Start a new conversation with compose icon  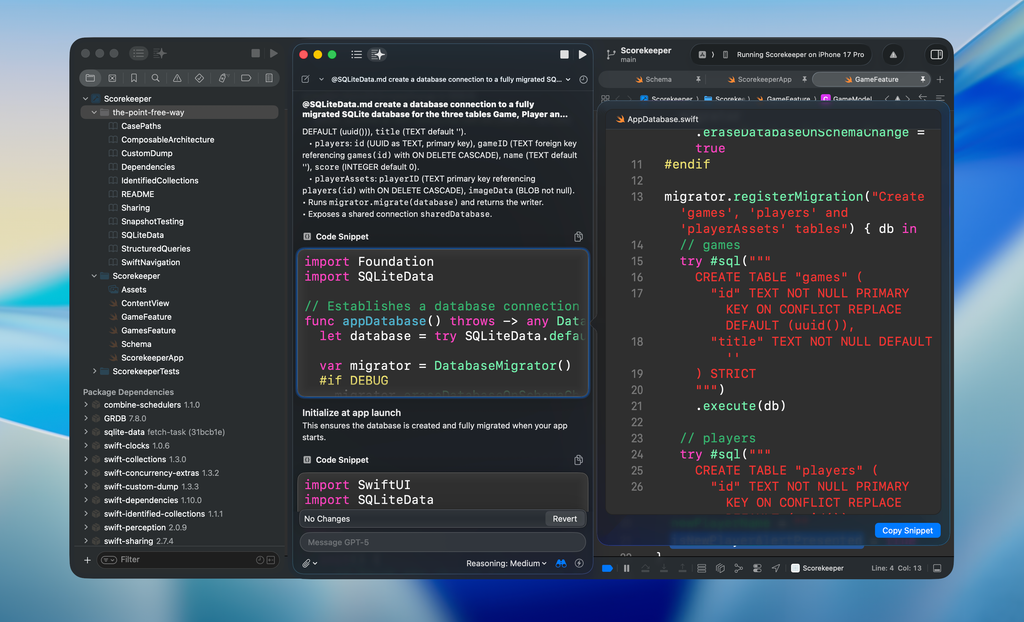pos(306,79)
